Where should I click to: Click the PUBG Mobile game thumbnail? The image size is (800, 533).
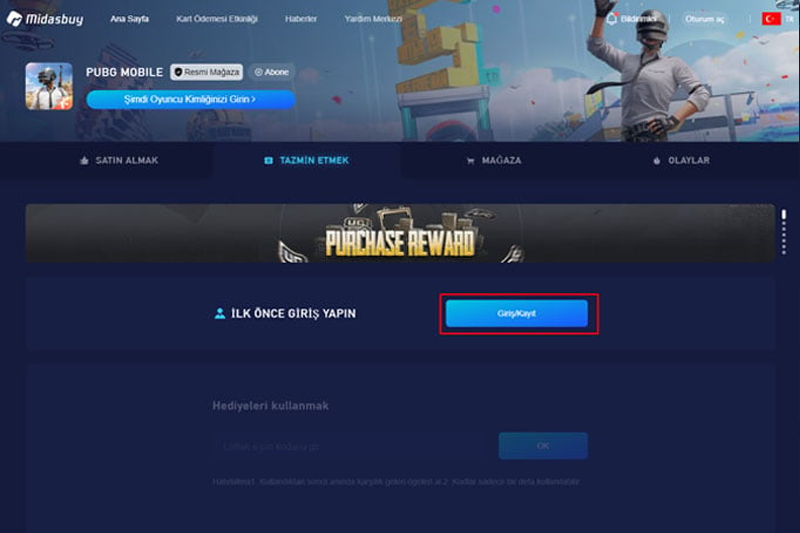(x=49, y=86)
